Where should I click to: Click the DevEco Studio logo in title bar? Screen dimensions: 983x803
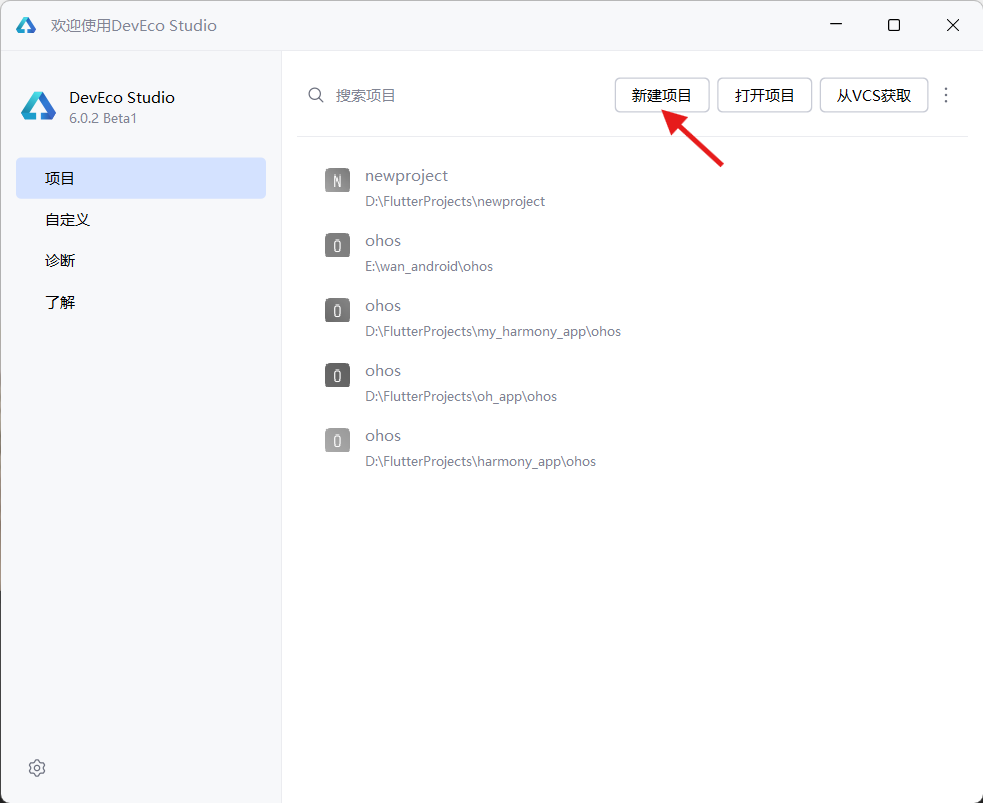click(26, 25)
